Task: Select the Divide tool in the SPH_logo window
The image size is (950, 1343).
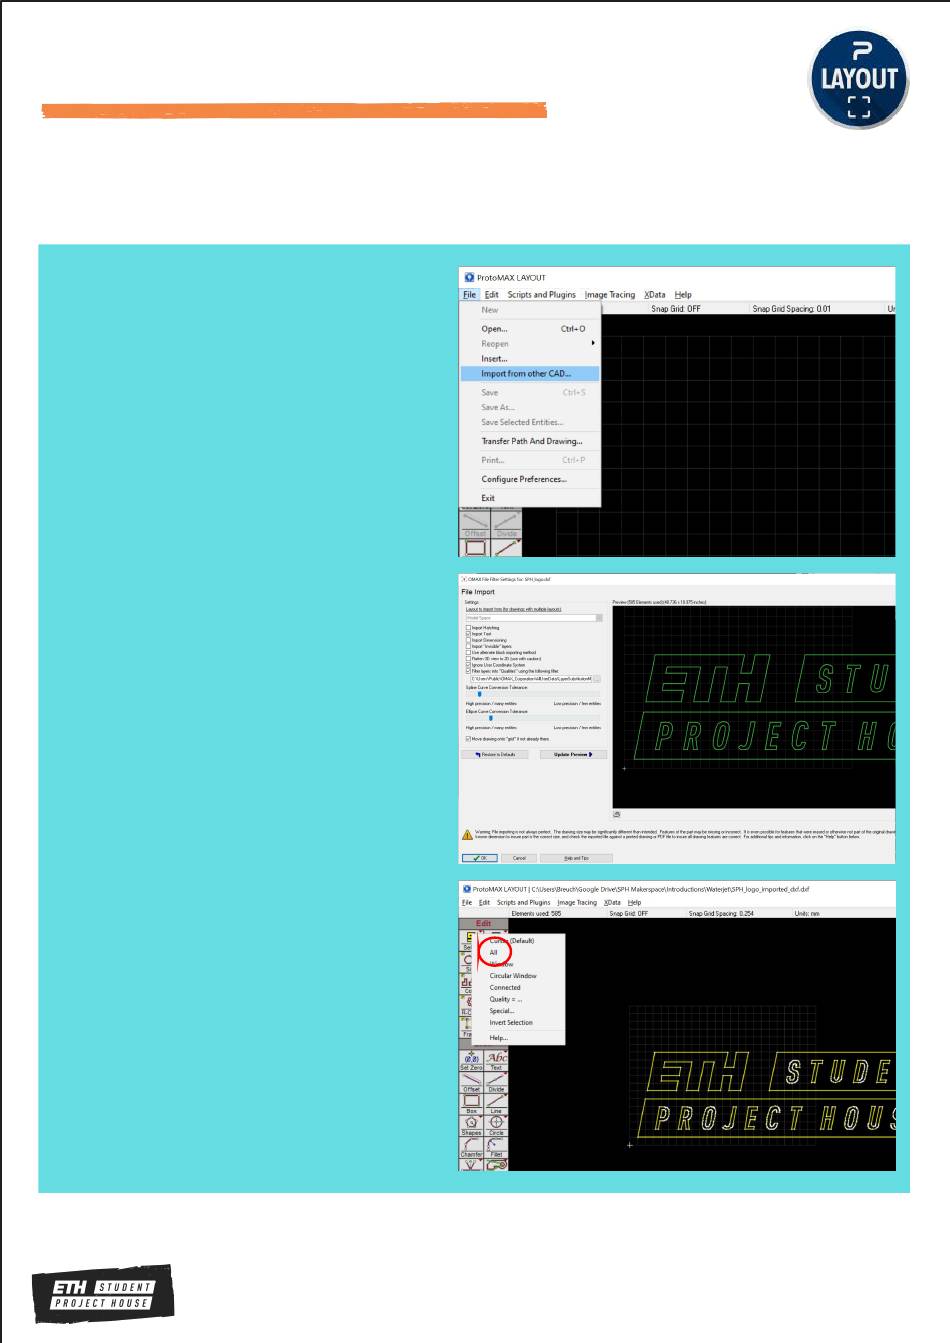Action: pyautogui.click(x=496, y=1082)
